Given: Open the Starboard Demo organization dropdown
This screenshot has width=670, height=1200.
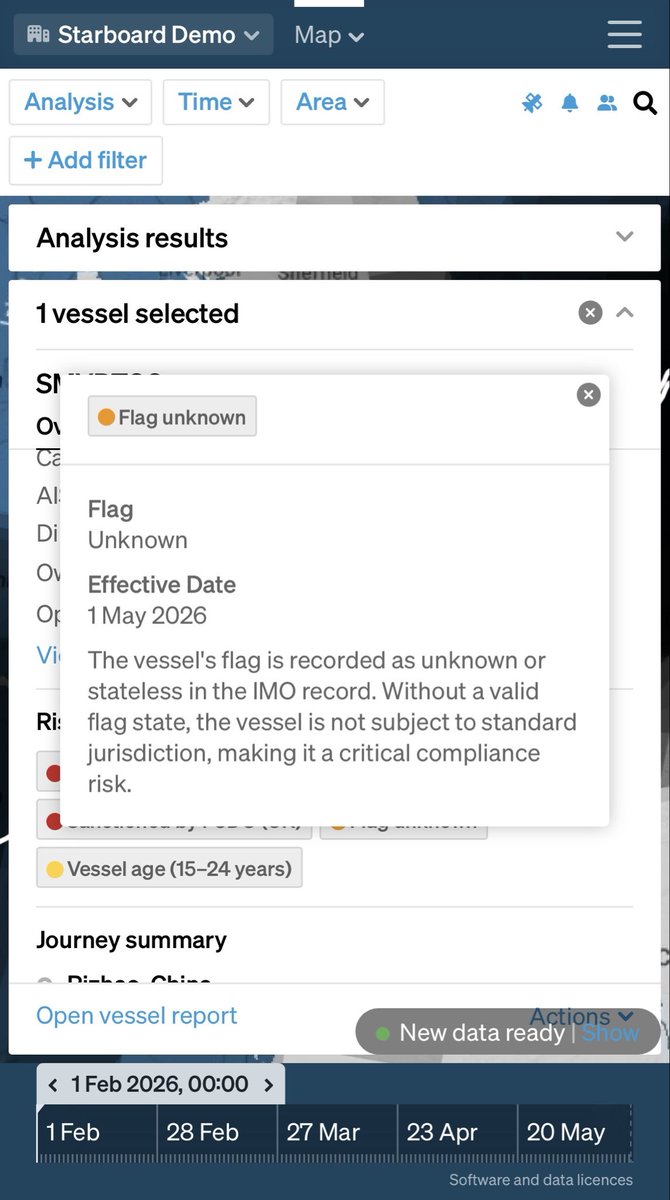Looking at the screenshot, I should coord(143,35).
